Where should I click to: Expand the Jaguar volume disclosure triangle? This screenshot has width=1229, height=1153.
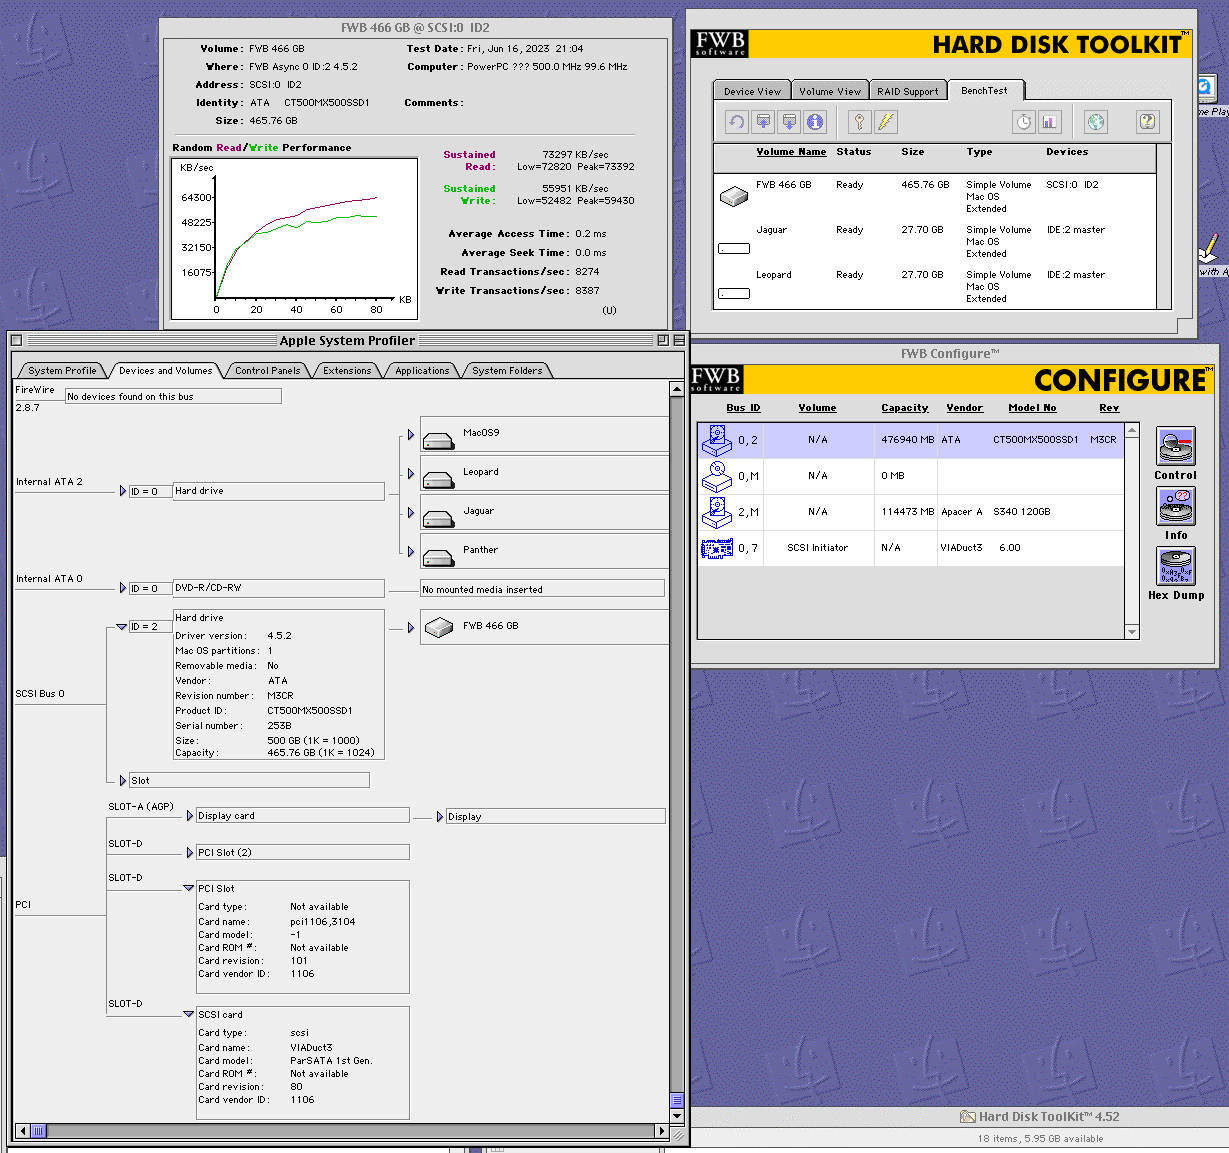click(411, 513)
